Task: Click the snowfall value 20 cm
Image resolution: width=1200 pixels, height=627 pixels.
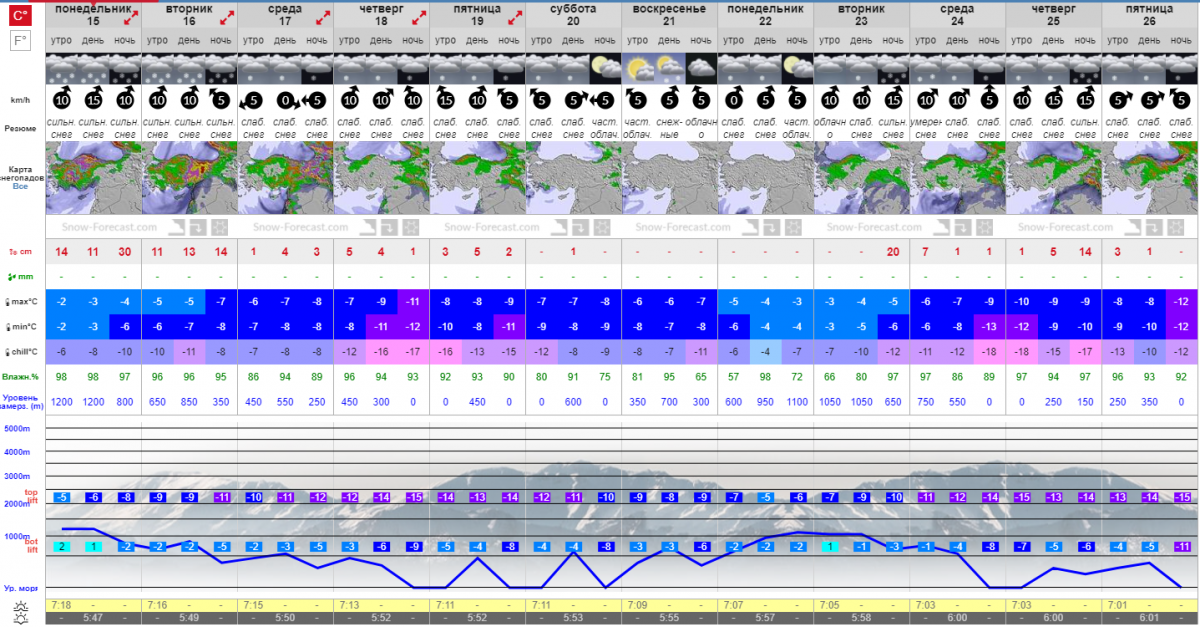Action: [x=893, y=252]
